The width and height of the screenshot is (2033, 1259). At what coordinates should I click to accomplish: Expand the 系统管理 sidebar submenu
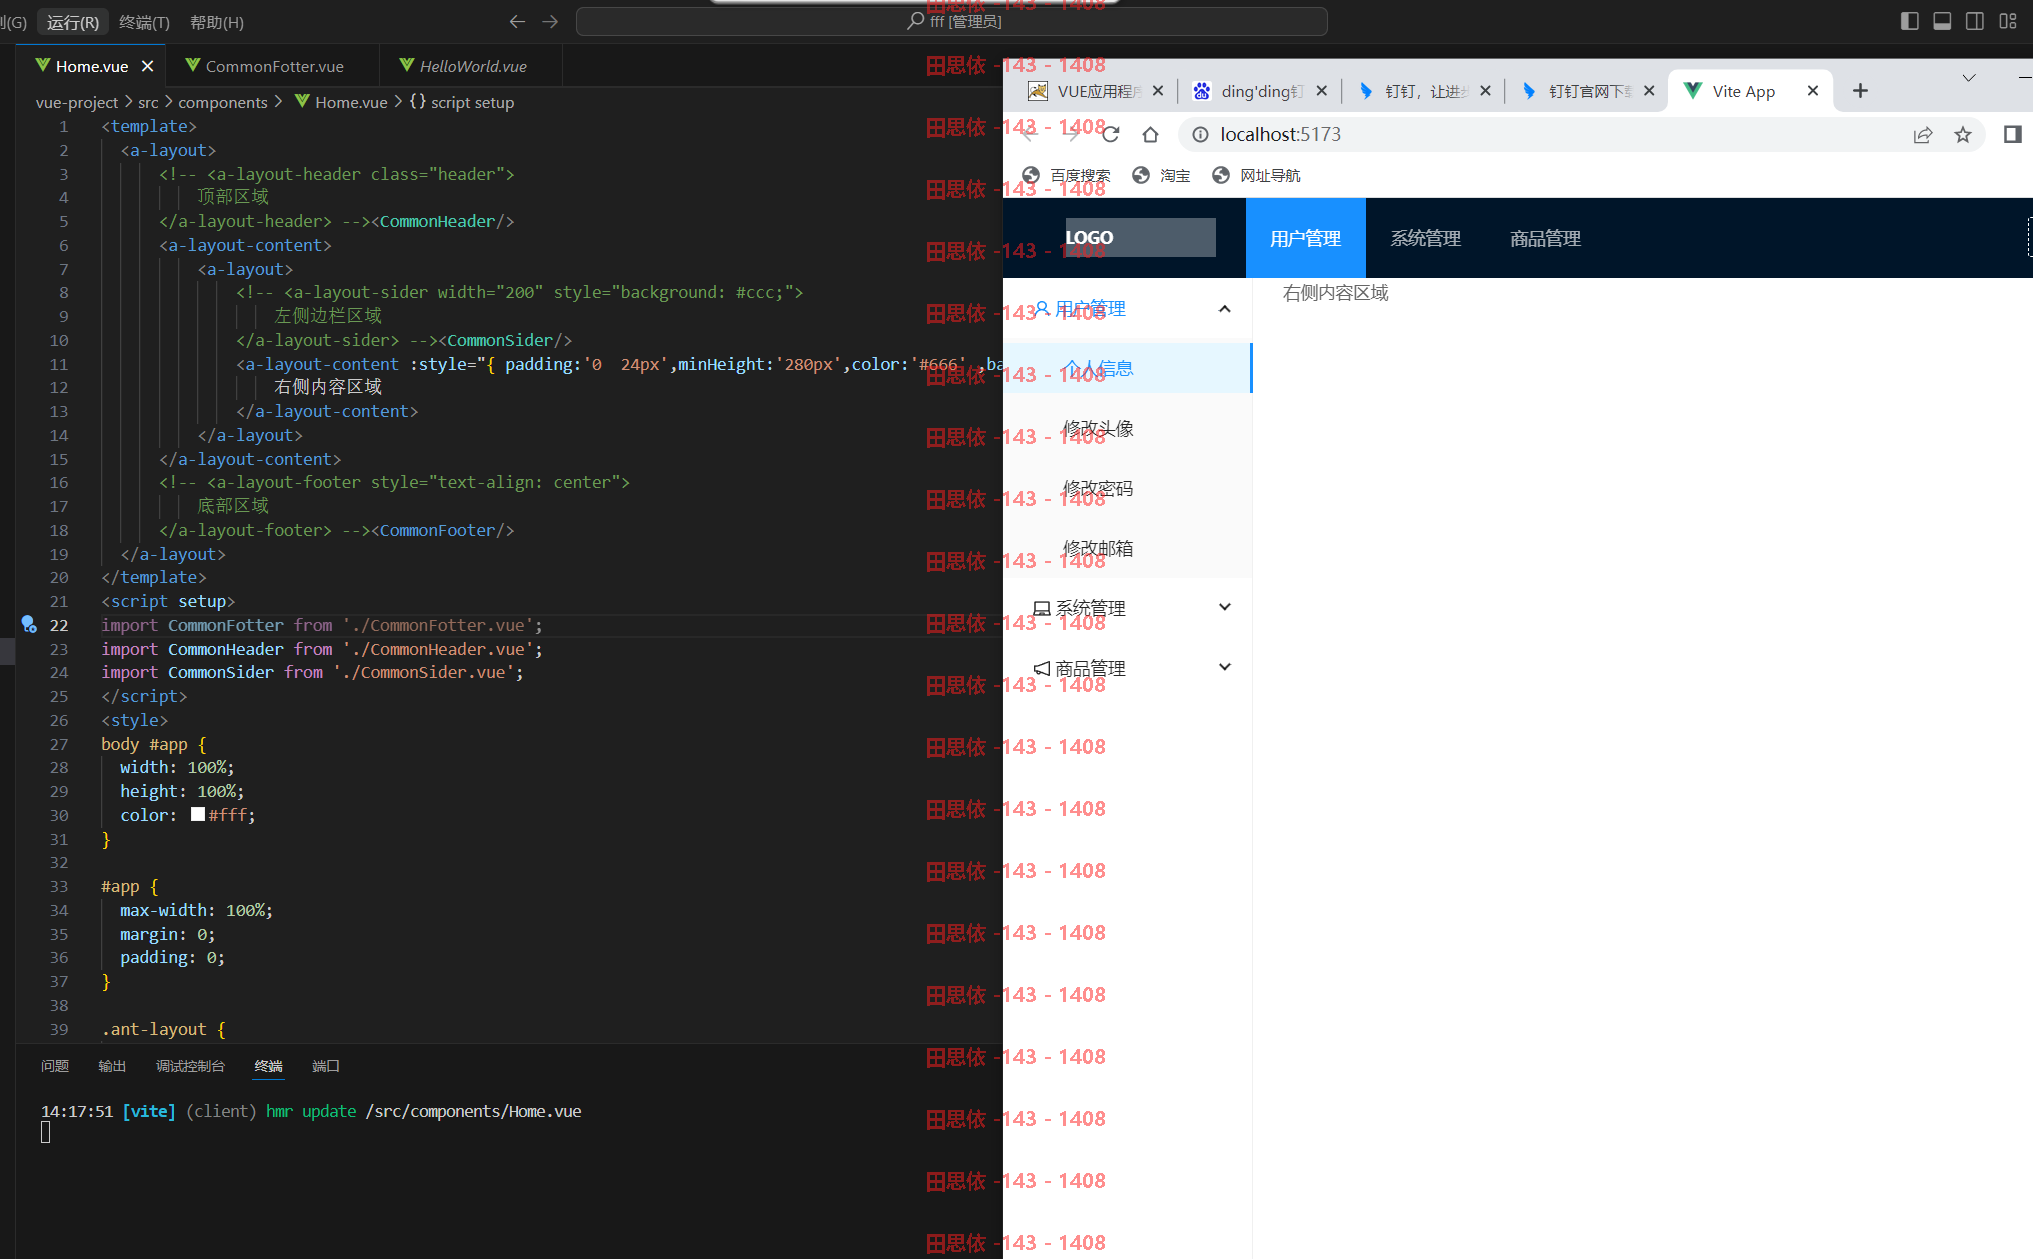click(1128, 608)
